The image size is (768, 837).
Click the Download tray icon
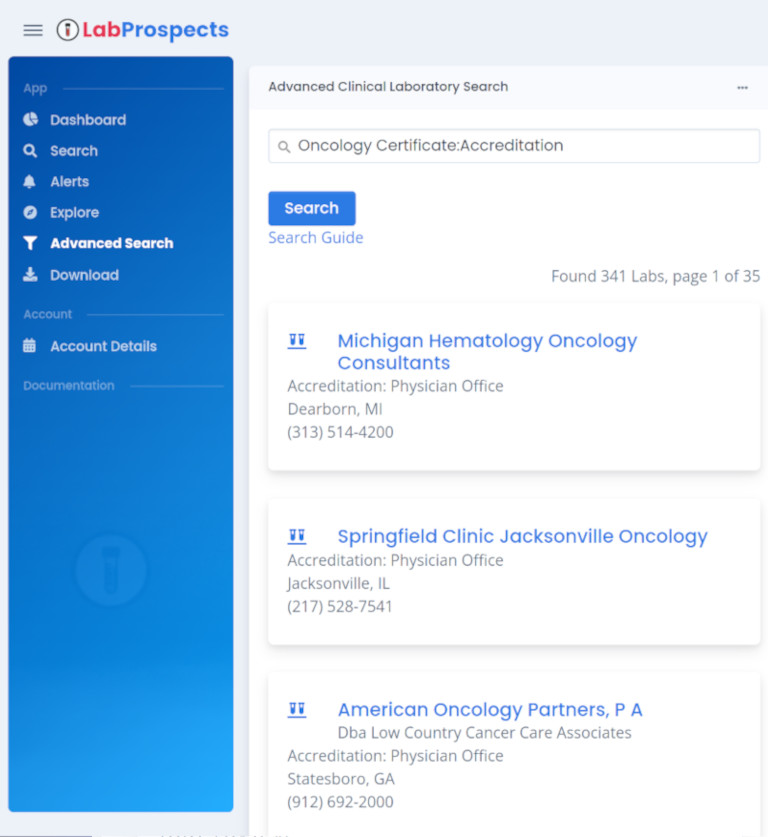pyautogui.click(x=30, y=274)
